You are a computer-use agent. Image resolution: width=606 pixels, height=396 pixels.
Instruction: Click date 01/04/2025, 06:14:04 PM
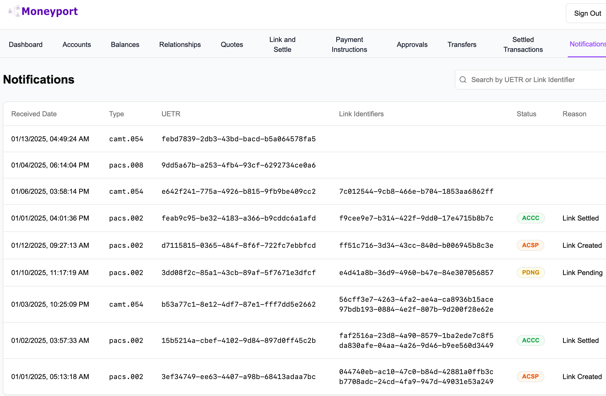coord(50,165)
